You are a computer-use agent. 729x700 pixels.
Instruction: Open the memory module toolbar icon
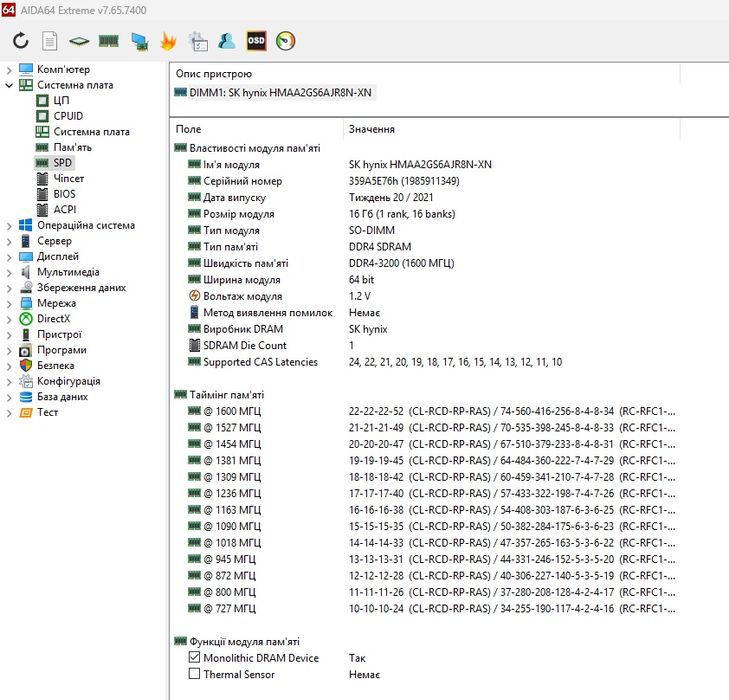(x=109, y=41)
